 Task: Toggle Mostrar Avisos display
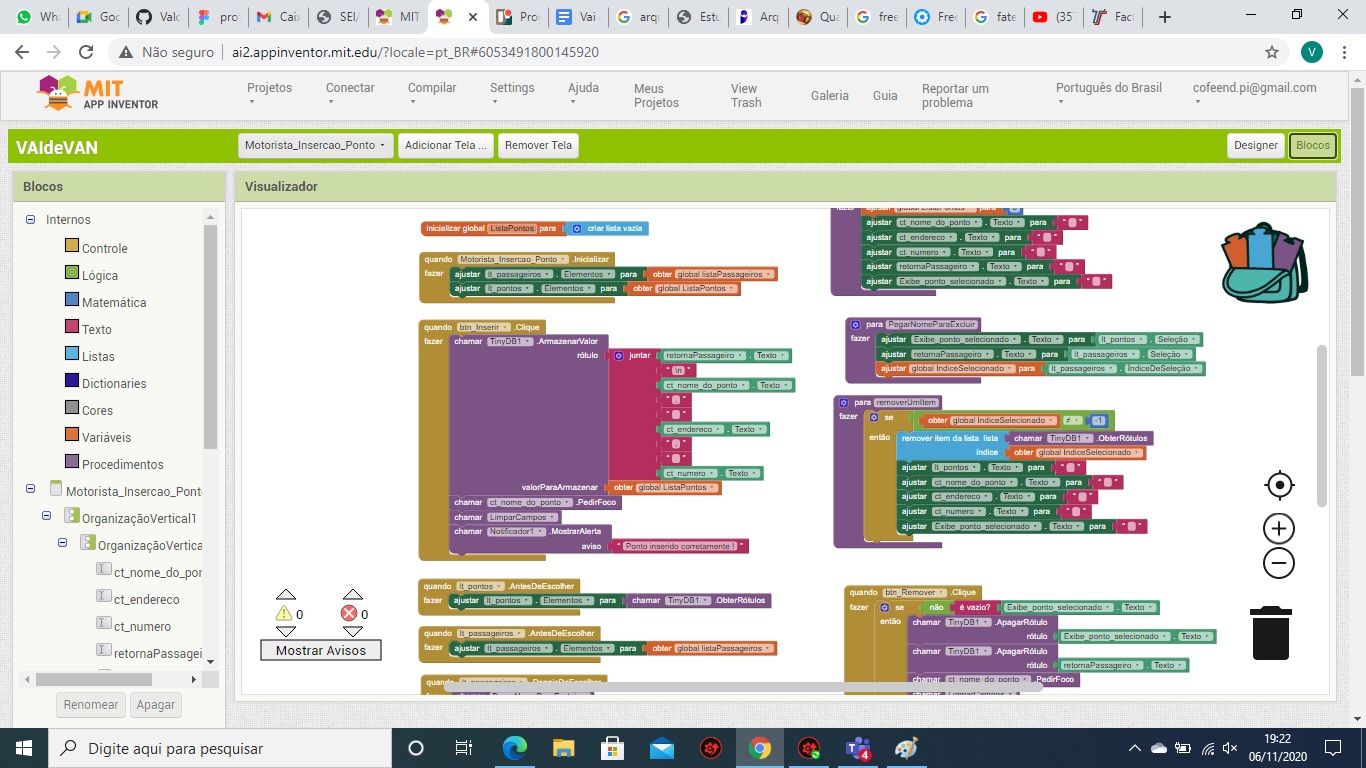pos(319,649)
